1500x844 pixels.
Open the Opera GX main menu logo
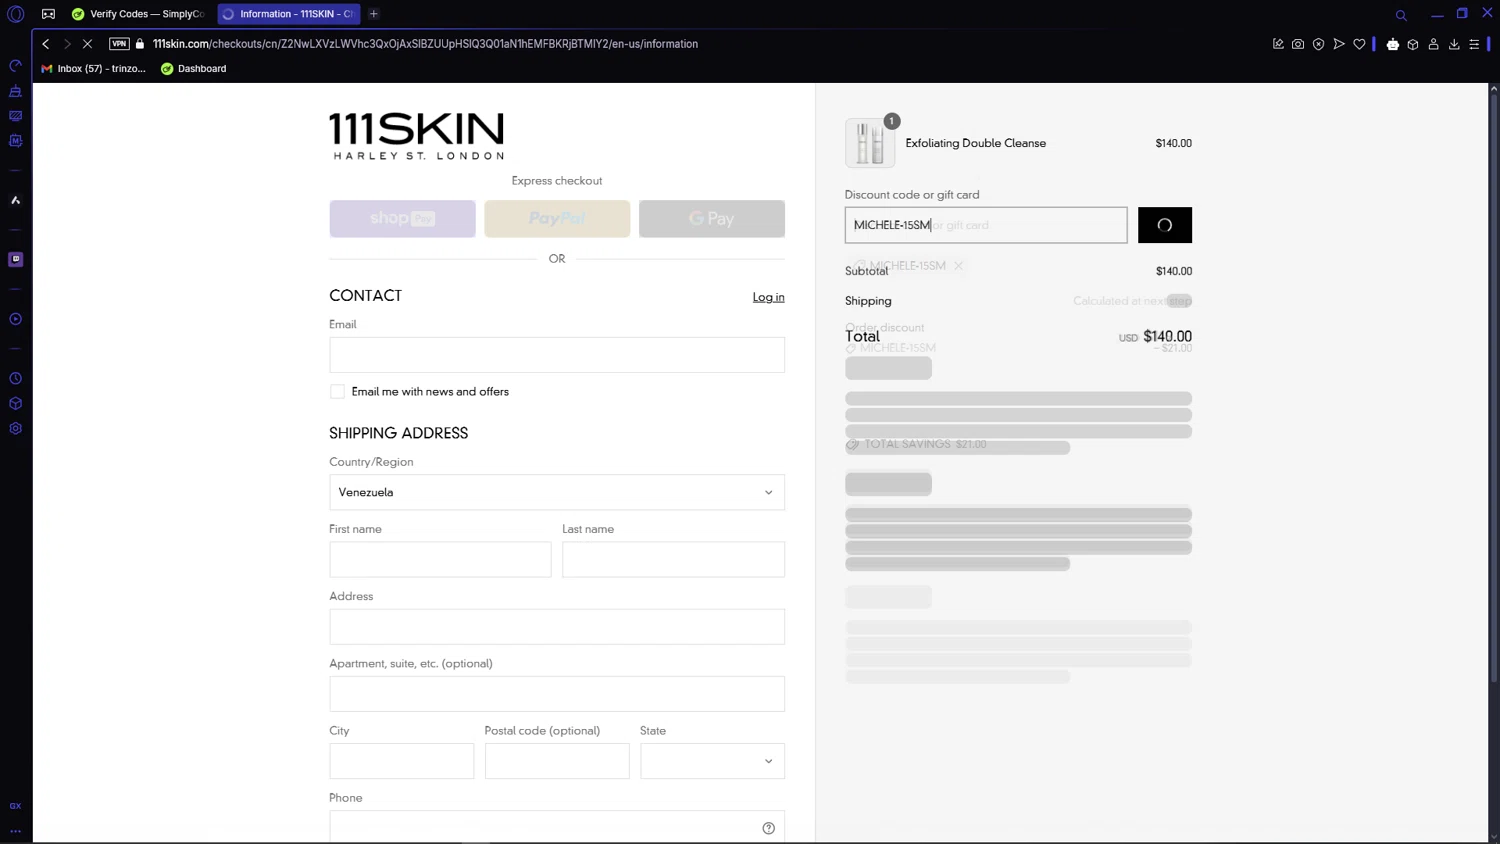pyautogui.click(x=16, y=14)
